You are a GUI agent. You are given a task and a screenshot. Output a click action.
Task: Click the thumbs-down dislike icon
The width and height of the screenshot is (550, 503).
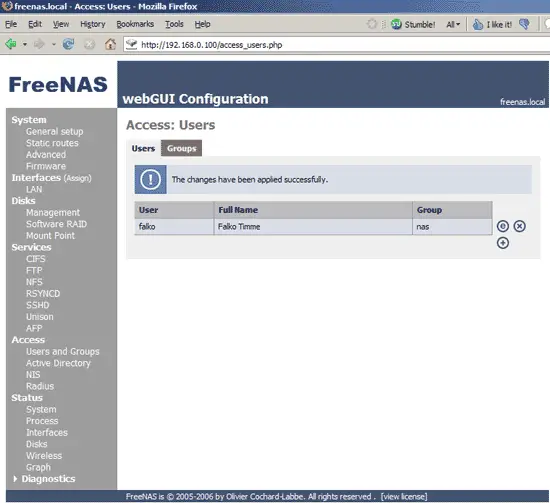point(524,24)
